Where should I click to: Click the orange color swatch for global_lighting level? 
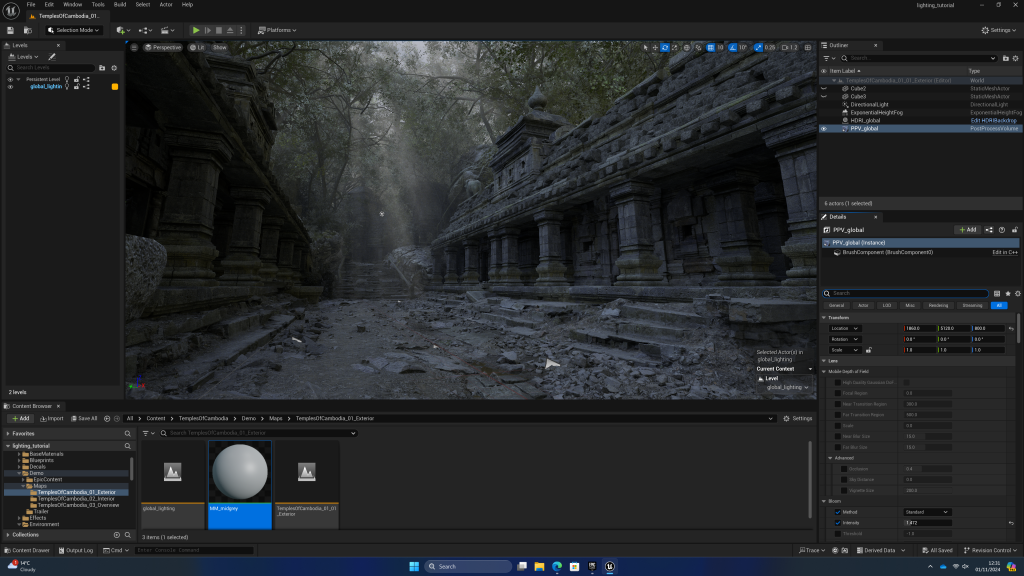[115, 86]
